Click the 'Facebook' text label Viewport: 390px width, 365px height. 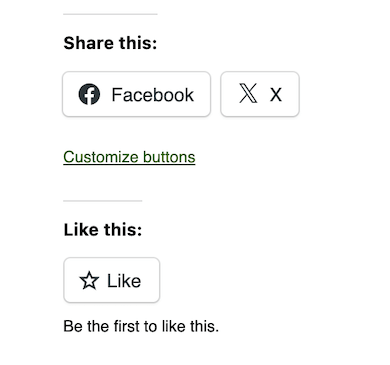click(152, 95)
